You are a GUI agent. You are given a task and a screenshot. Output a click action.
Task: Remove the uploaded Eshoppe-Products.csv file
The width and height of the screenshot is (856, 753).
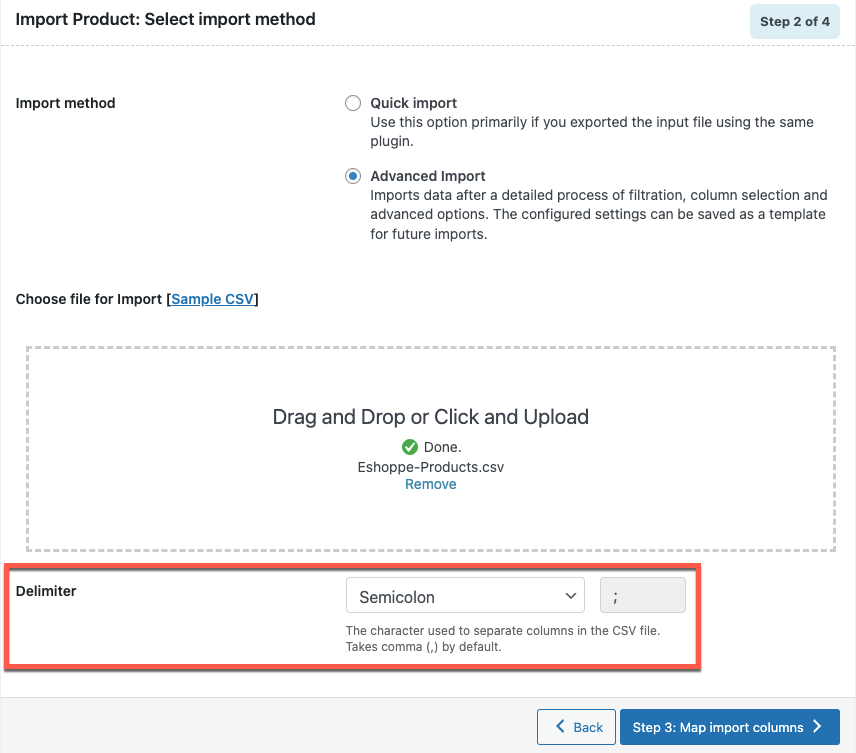[x=430, y=484]
